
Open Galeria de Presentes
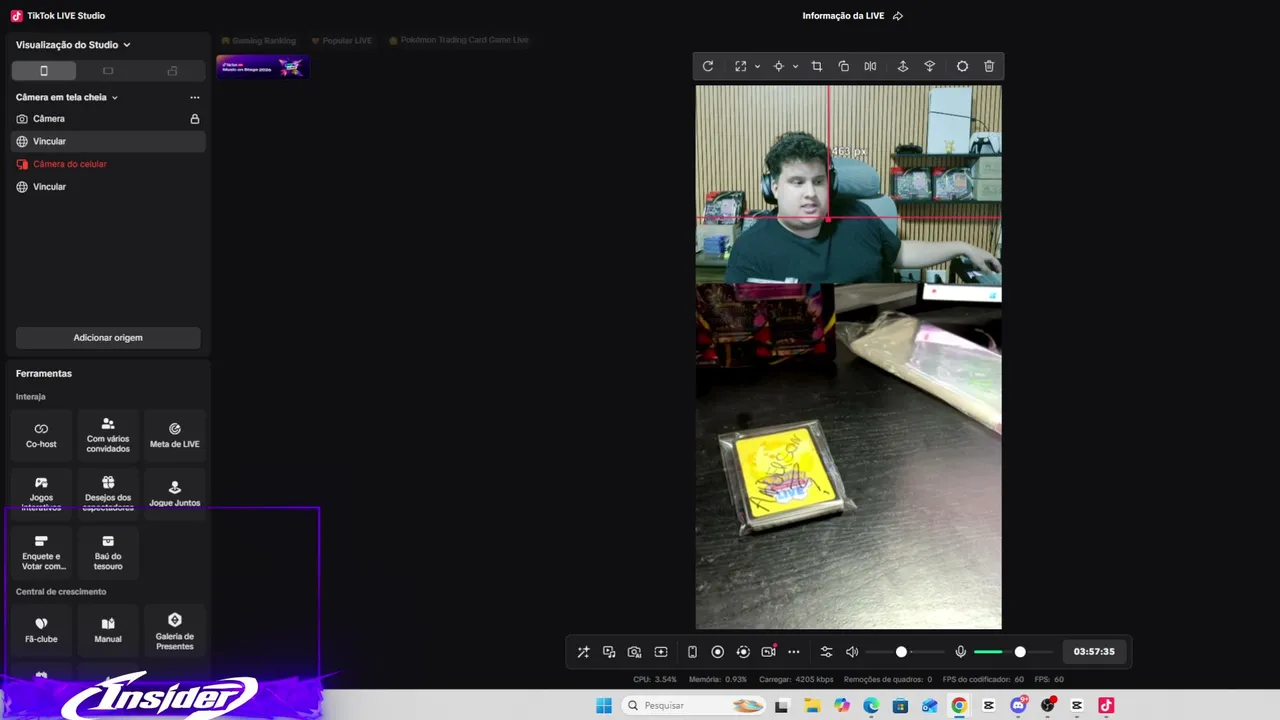(175, 630)
